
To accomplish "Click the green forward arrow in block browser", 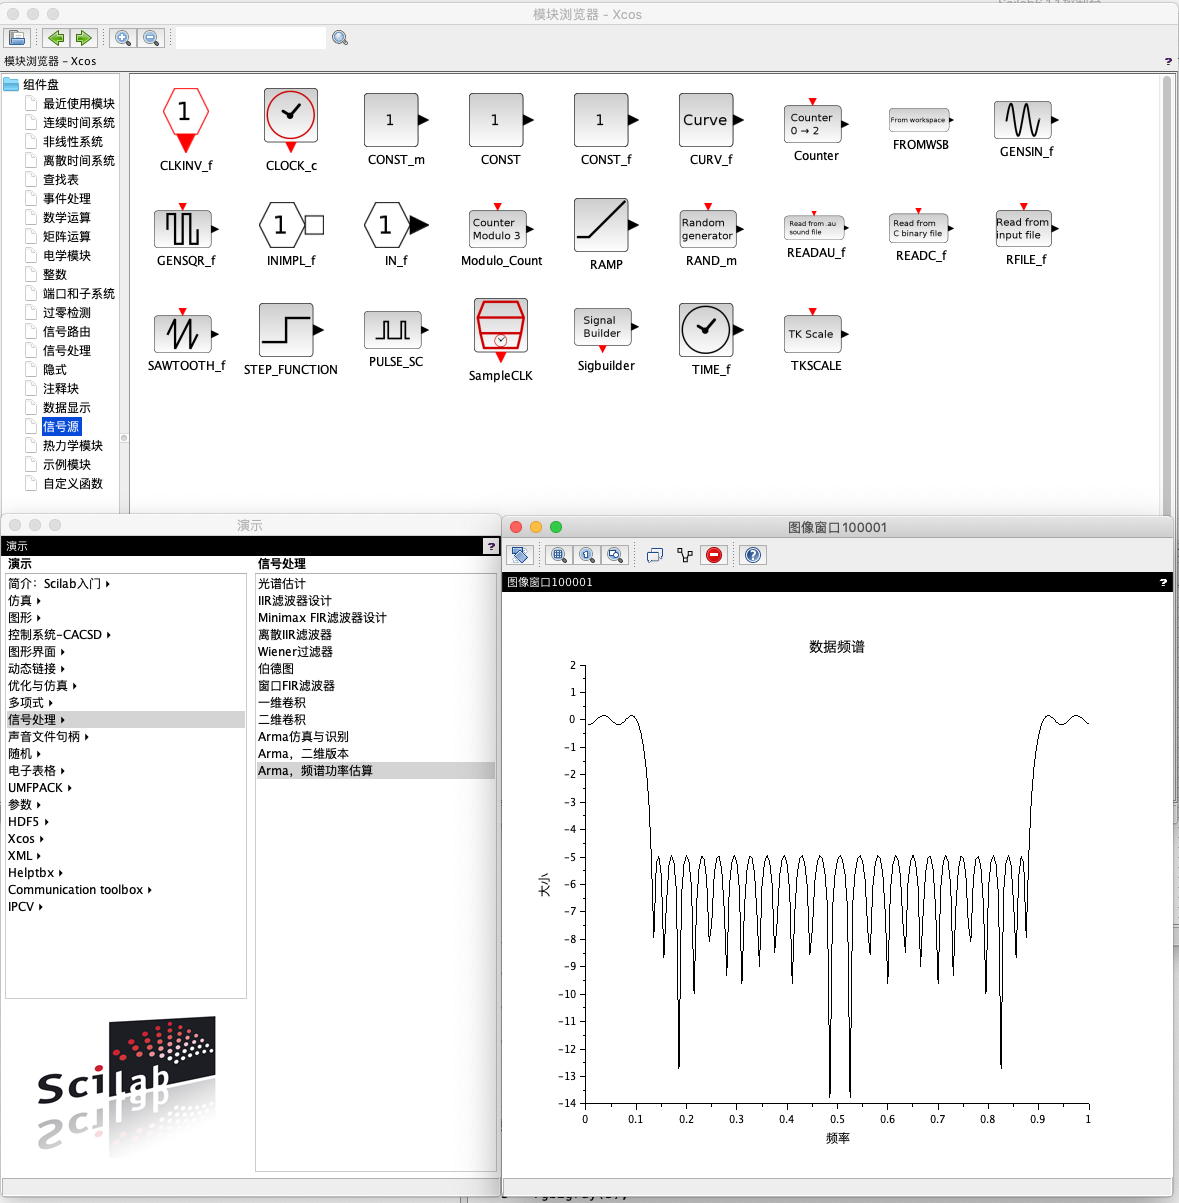I will pyautogui.click(x=83, y=38).
